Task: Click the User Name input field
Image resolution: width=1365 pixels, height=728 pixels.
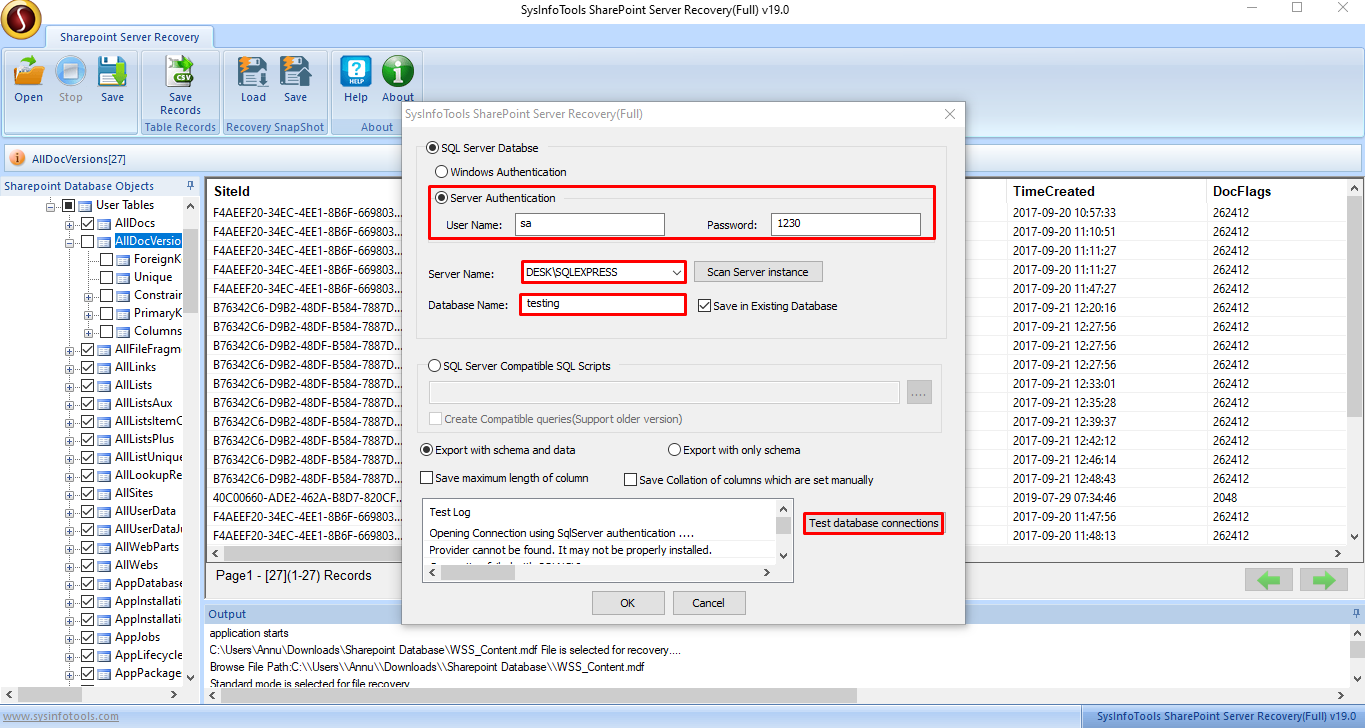Action: (x=590, y=225)
